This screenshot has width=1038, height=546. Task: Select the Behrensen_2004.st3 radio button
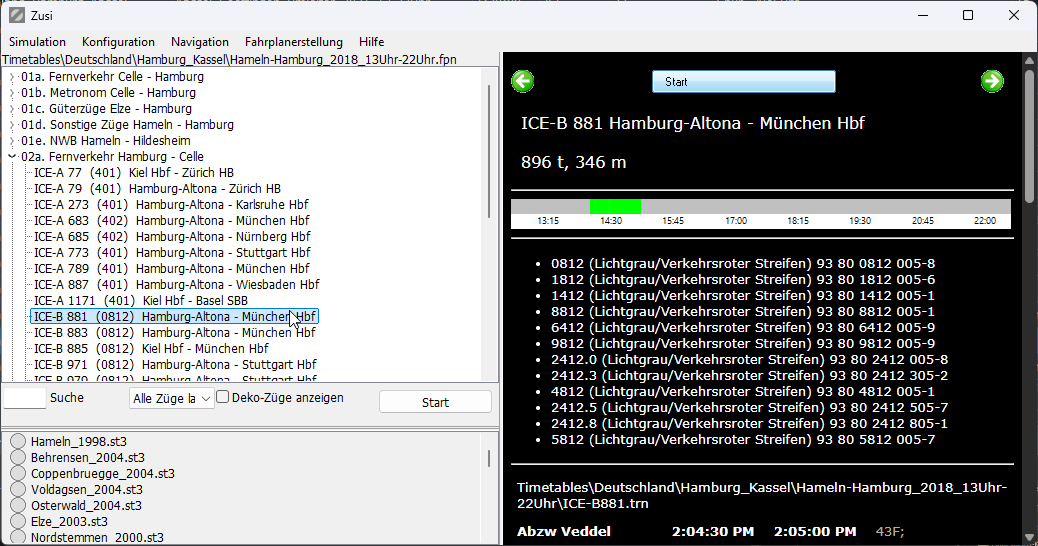coord(18,457)
